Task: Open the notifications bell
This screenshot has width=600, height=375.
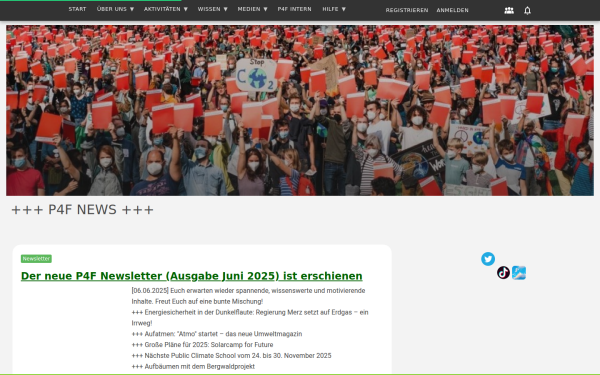Action: click(x=527, y=10)
